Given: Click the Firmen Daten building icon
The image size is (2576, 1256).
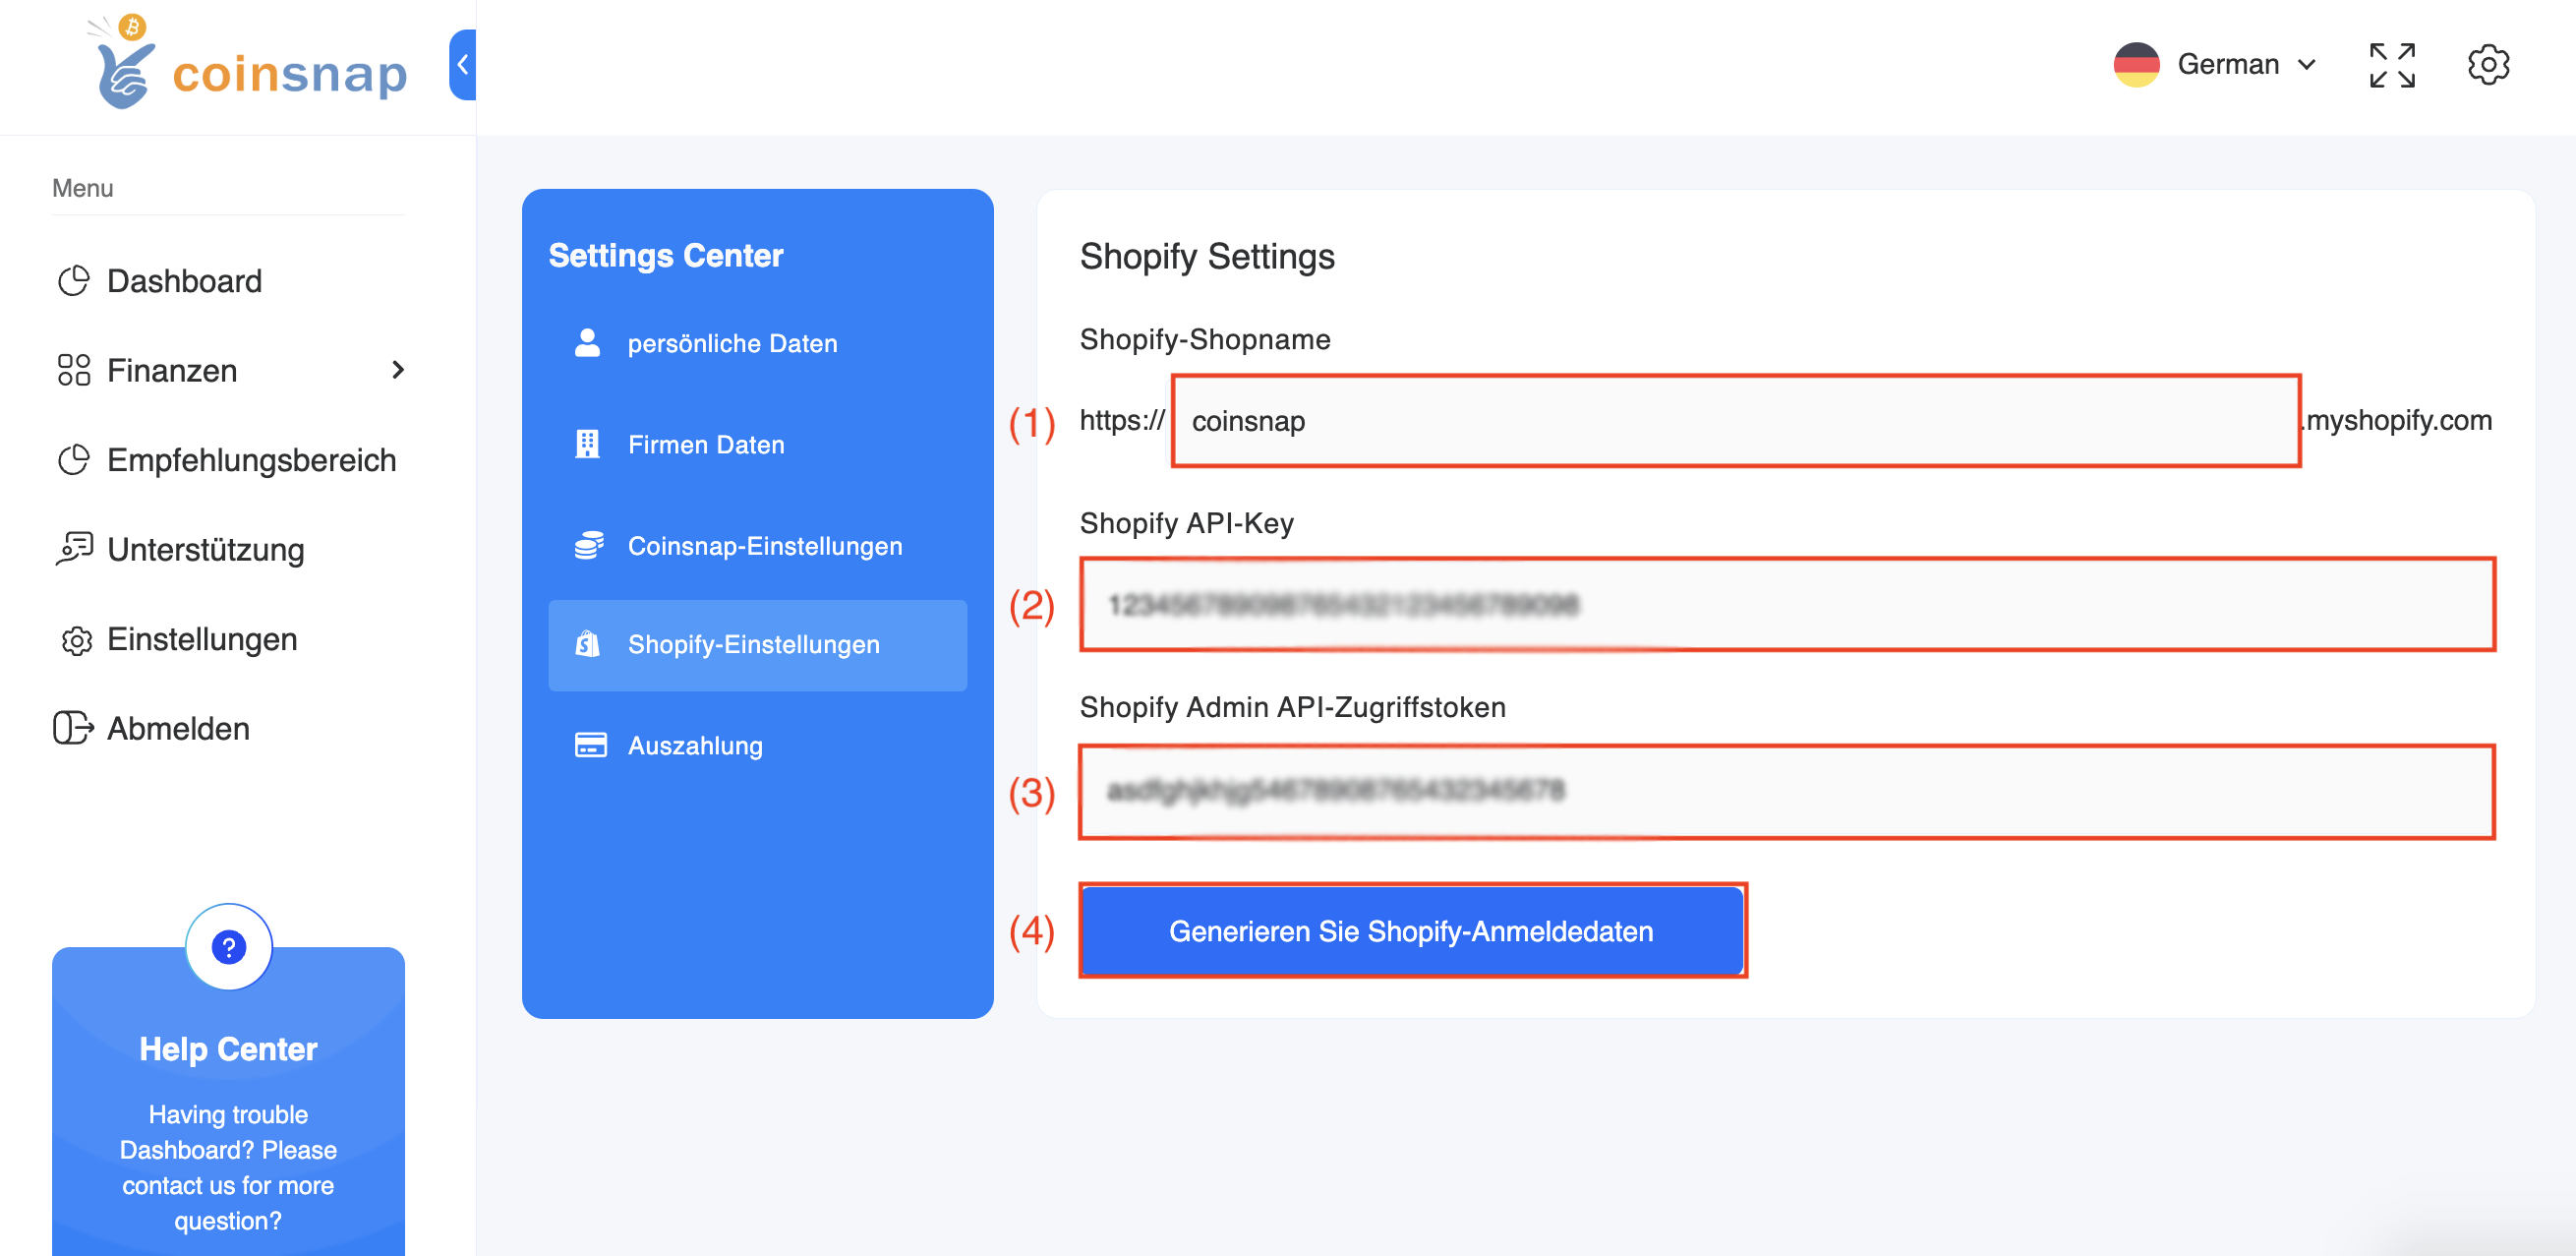Looking at the screenshot, I should pyautogui.click(x=589, y=444).
